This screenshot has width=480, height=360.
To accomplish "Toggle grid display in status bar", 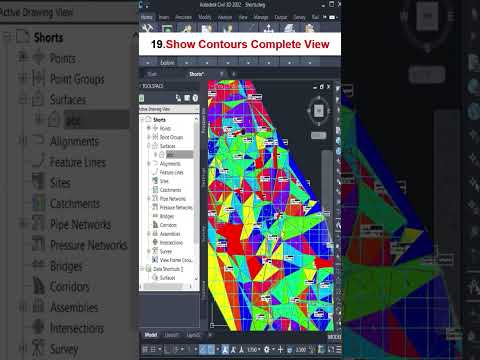I will [x=145, y=349].
